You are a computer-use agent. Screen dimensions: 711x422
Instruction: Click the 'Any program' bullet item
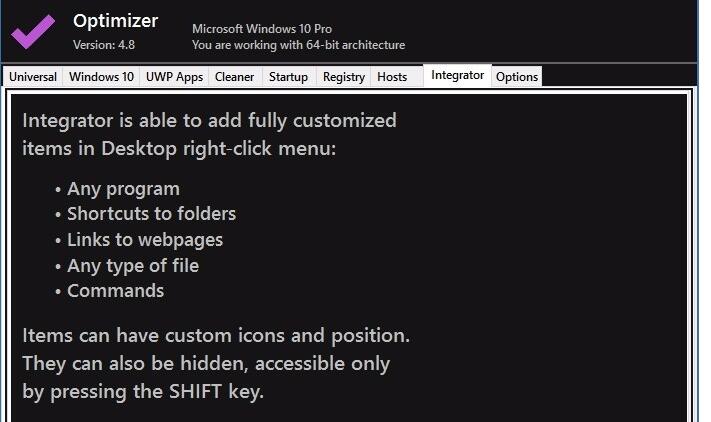tap(123, 189)
